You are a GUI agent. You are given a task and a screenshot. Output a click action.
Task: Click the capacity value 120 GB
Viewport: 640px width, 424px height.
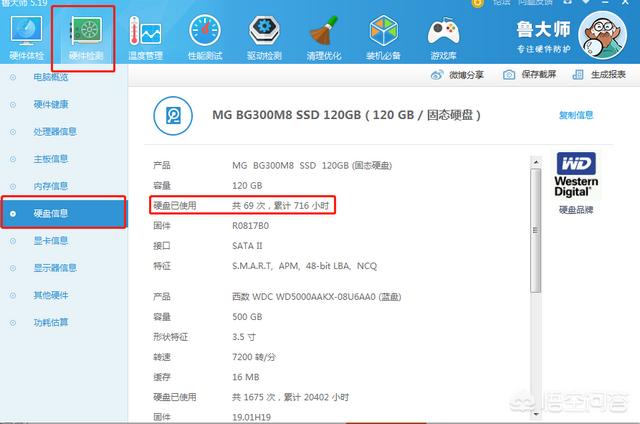click(247, 186)
